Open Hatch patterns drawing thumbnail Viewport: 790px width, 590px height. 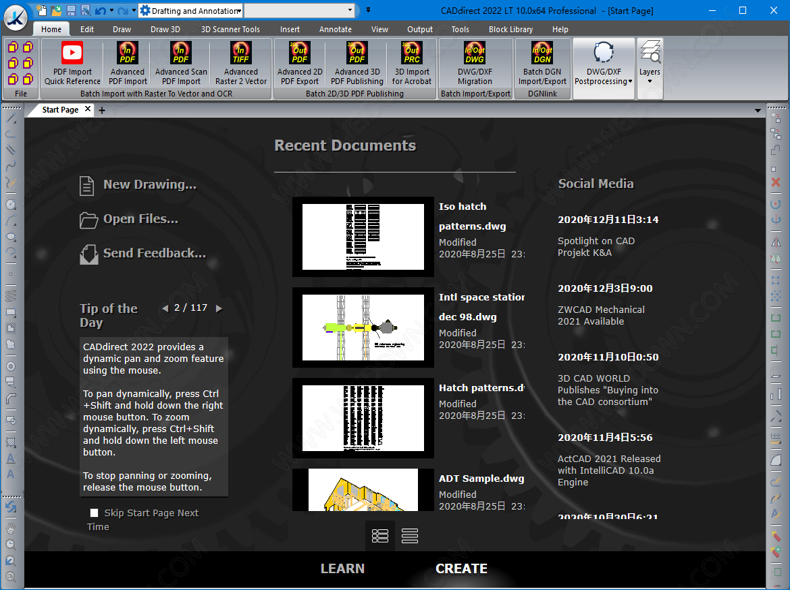363,418
